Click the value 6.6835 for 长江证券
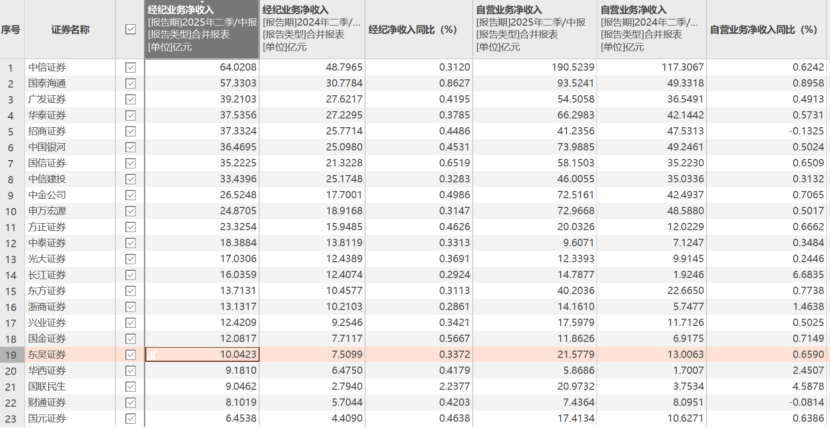Image resolution: width=830 pixels, height=428 pixels. 808,275
